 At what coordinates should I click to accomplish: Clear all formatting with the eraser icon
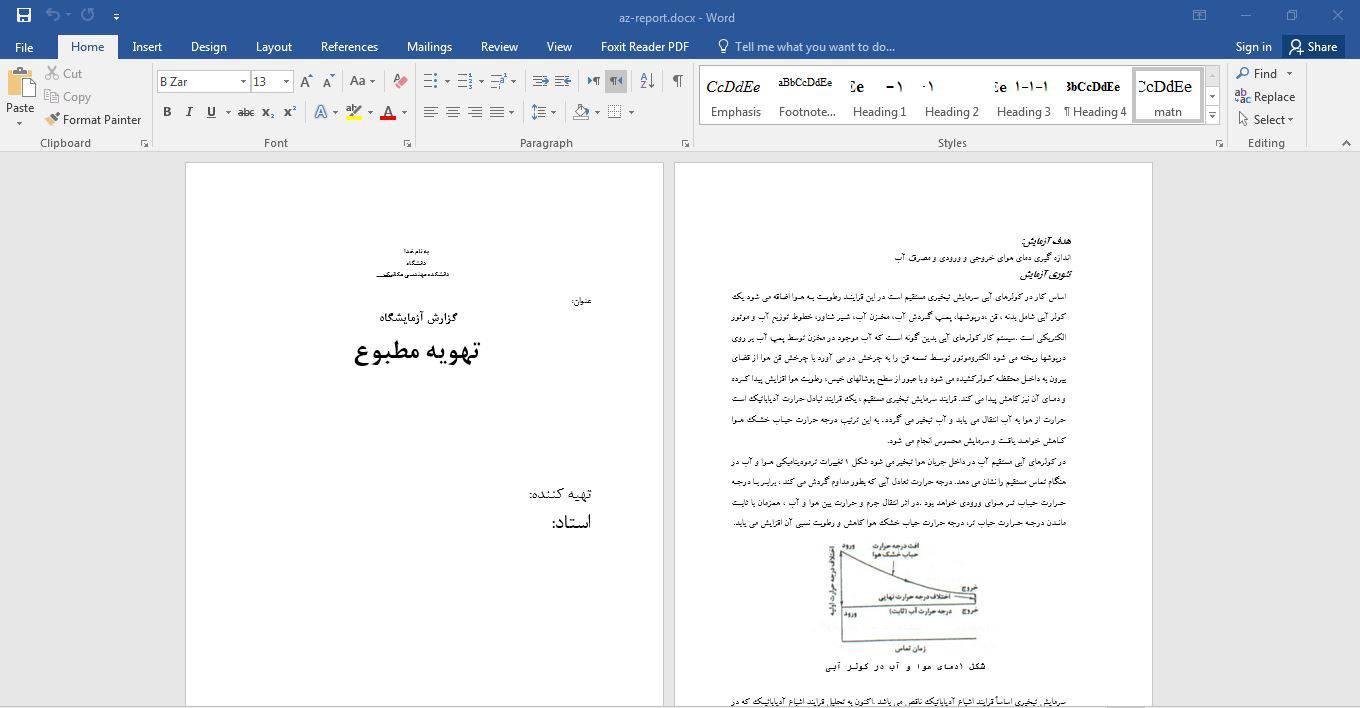(x=400, y=81)
